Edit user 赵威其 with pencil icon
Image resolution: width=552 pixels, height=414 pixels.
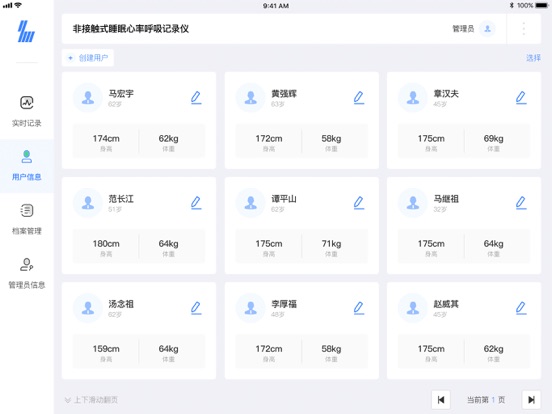(521, 308)
